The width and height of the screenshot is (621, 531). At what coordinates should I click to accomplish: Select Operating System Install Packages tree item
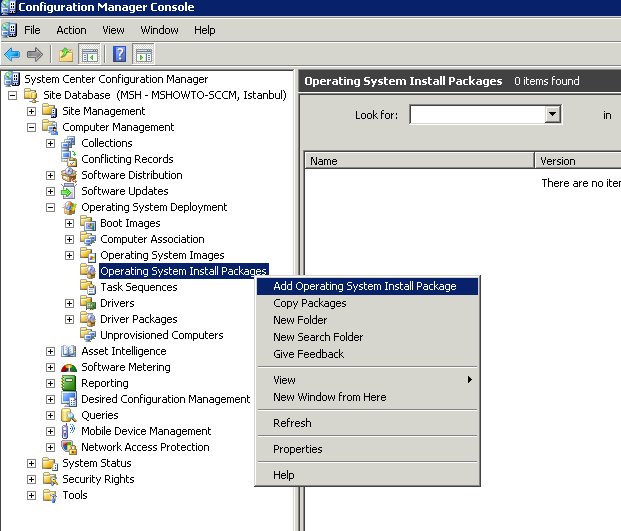click(183, 271)
